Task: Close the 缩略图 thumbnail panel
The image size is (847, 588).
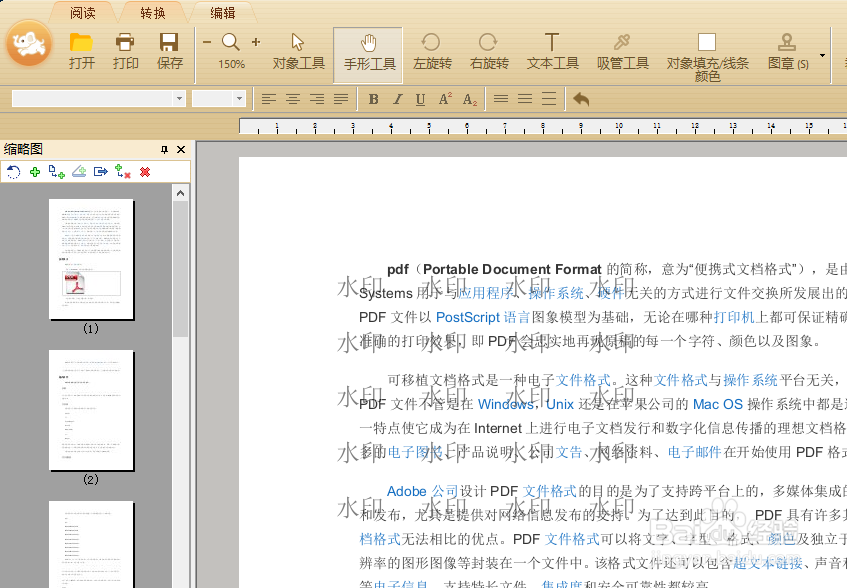Action: pos(182,150)
